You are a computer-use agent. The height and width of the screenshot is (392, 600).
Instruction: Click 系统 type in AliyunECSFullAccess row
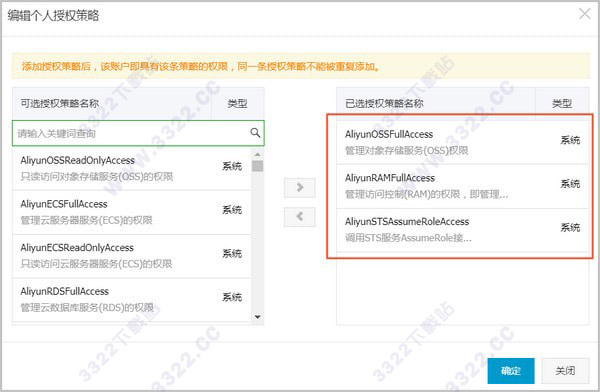[232, 210]
